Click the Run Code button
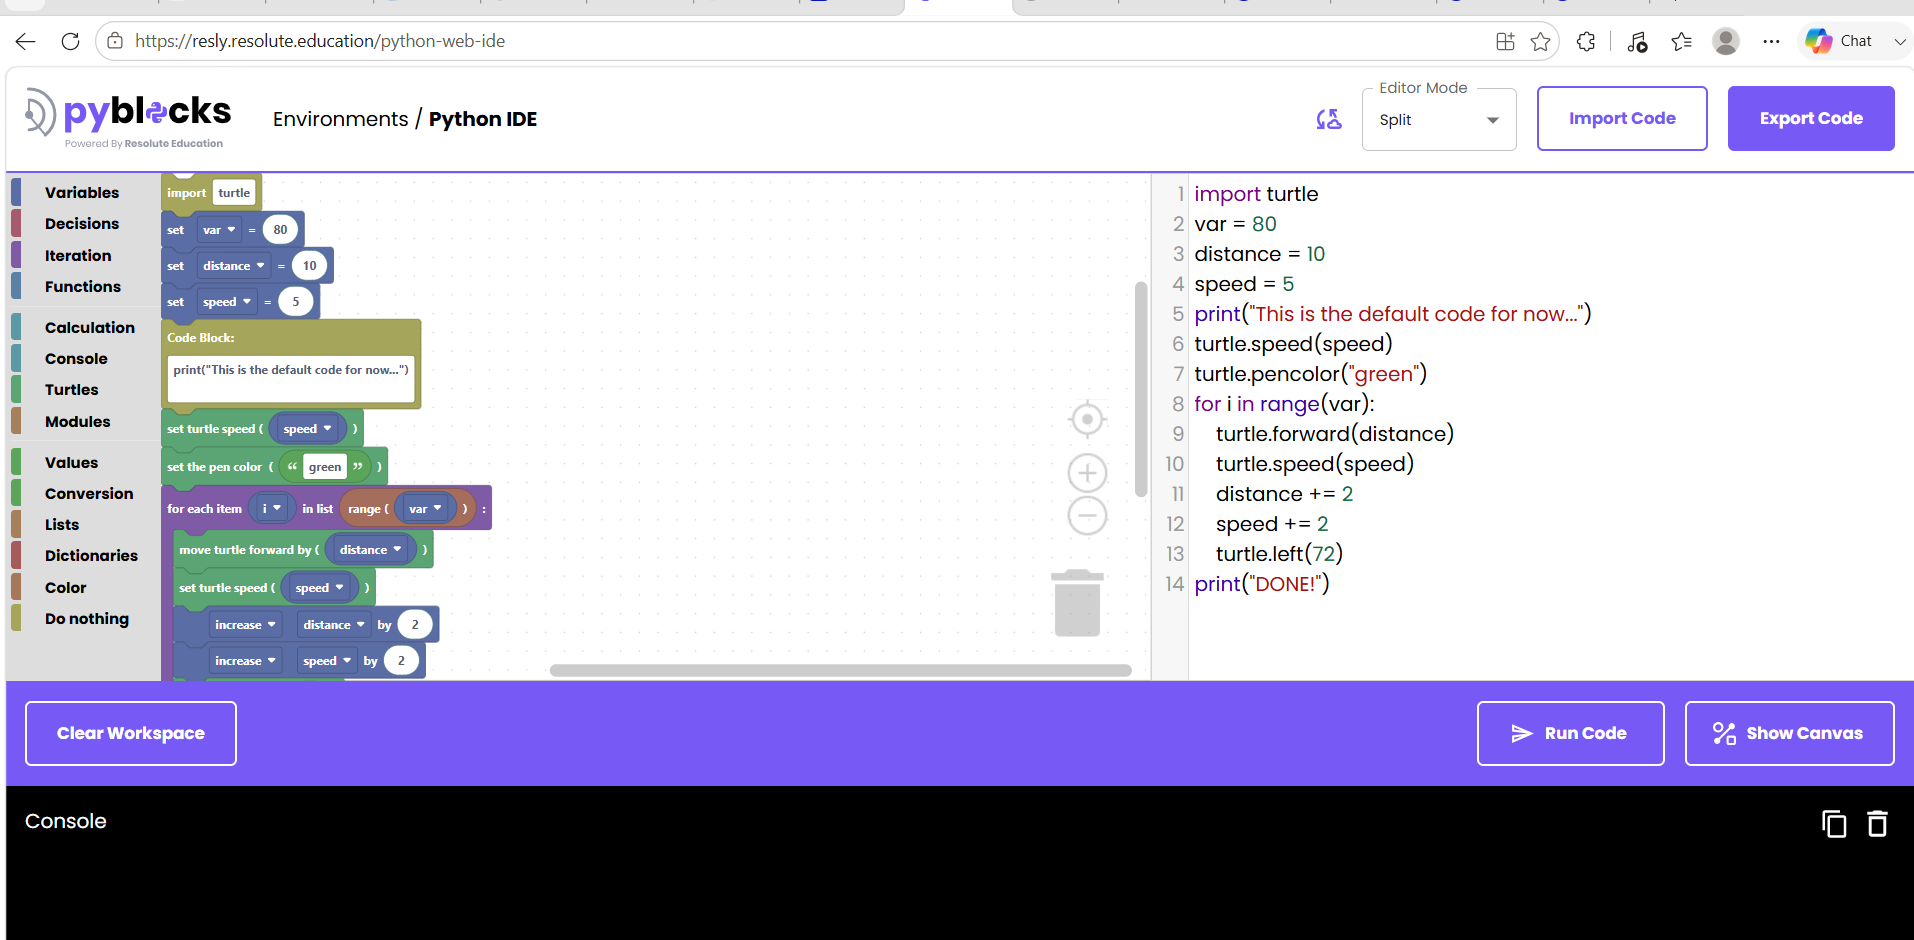The width and height of the screenshot is (1914, 940). point(1570,733)
